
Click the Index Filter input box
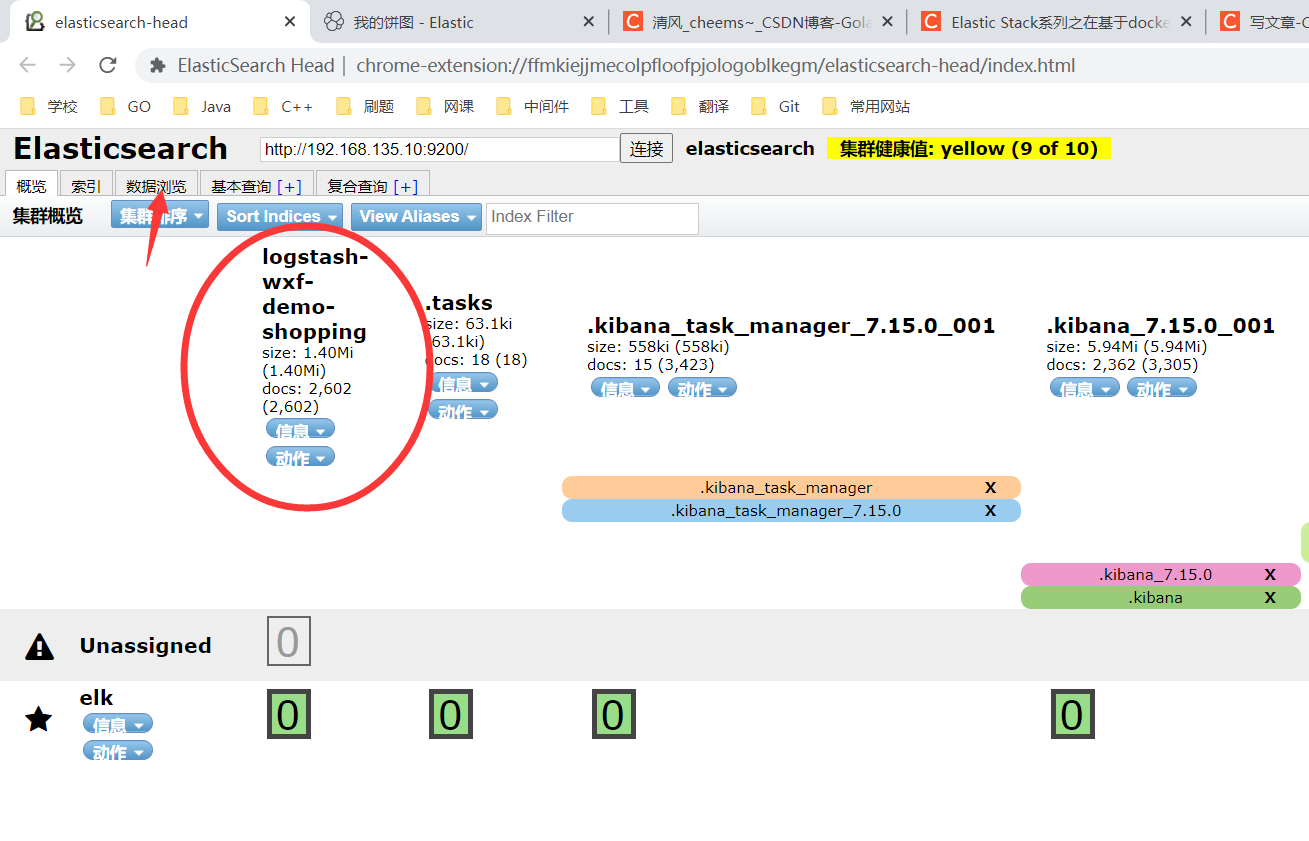coord(592,218)
